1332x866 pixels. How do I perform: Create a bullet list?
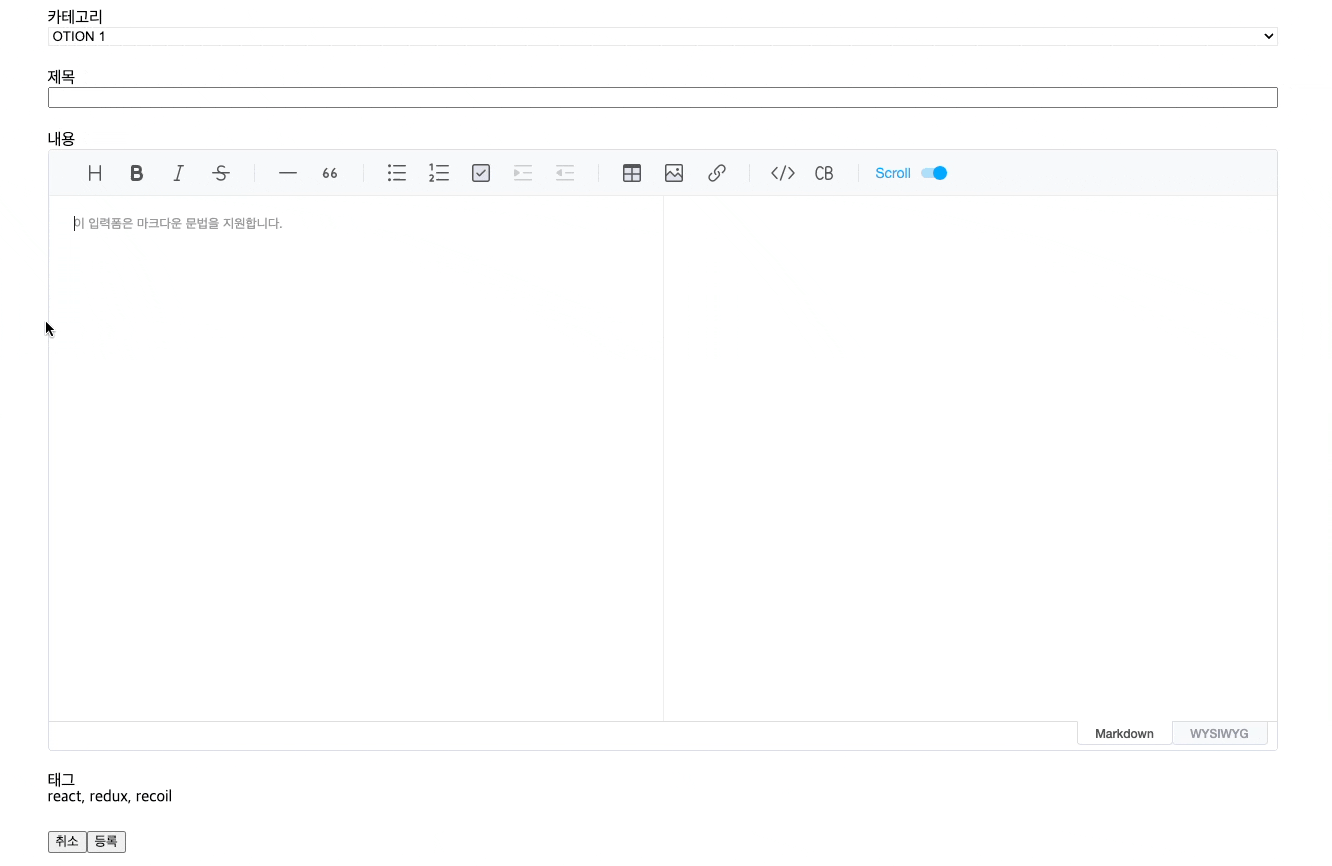pyautogui.click(x=397, y=172)
